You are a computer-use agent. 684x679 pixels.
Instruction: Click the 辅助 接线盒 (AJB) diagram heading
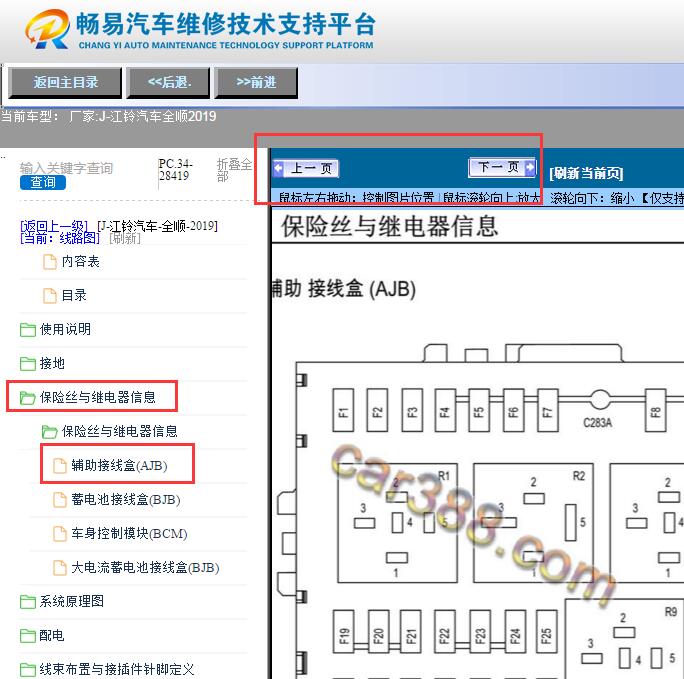(343, 289)
